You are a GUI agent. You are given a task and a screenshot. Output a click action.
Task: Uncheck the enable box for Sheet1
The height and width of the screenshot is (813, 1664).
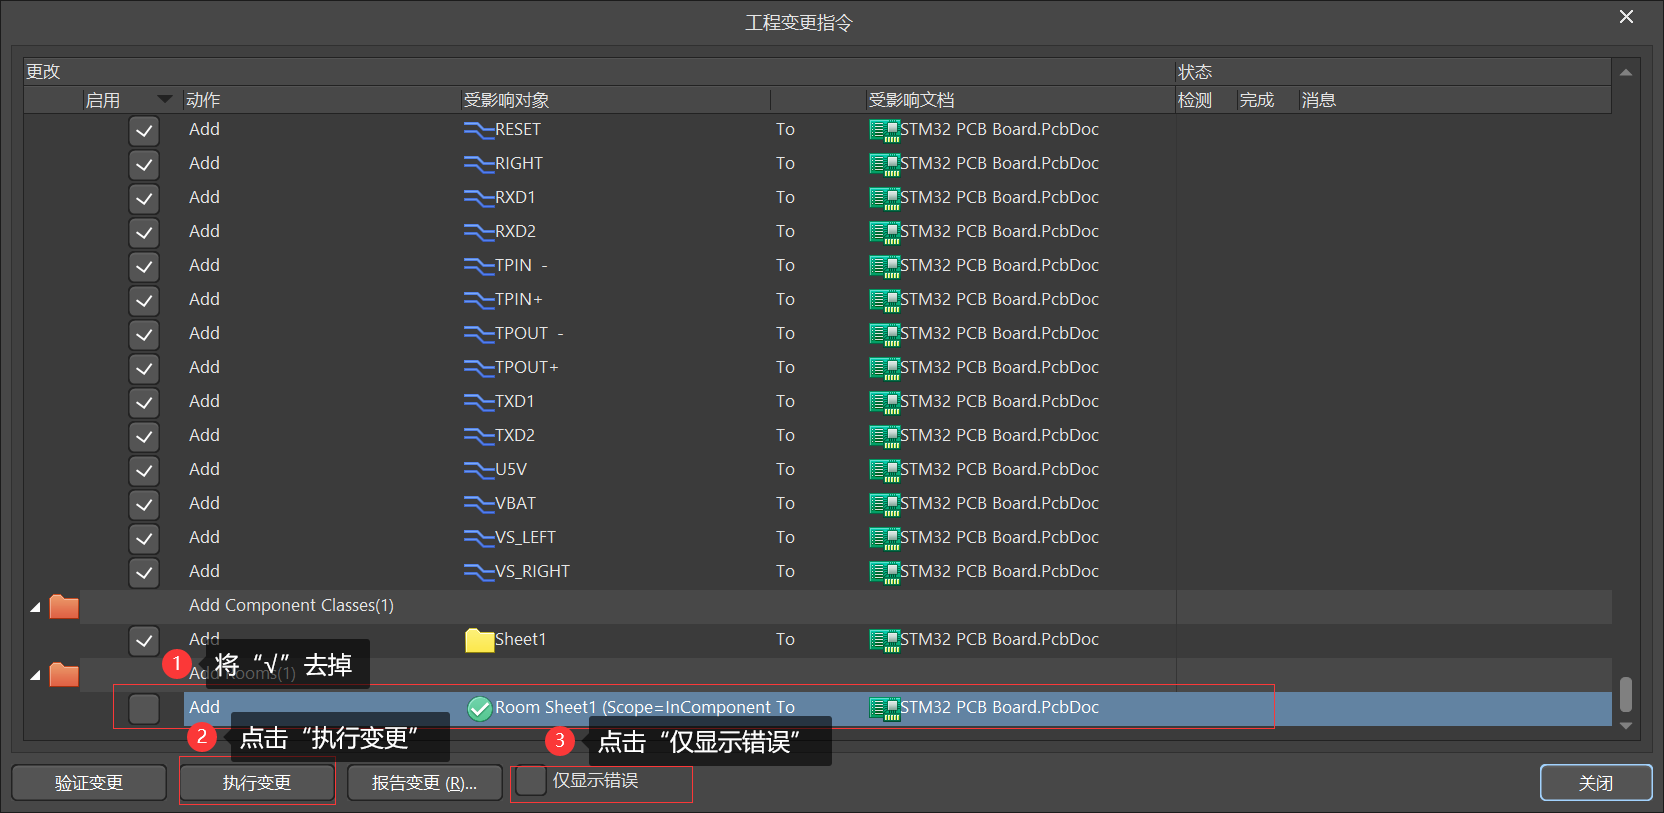(x=144, y=641)
